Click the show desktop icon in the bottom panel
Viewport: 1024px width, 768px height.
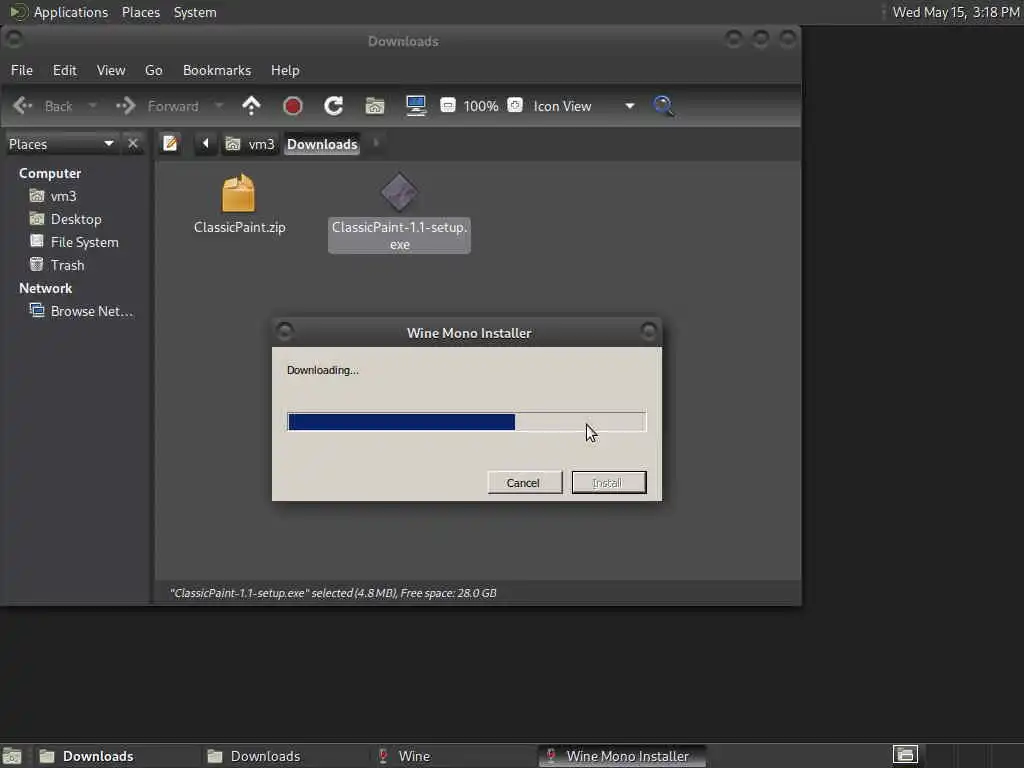coord(12,756)
